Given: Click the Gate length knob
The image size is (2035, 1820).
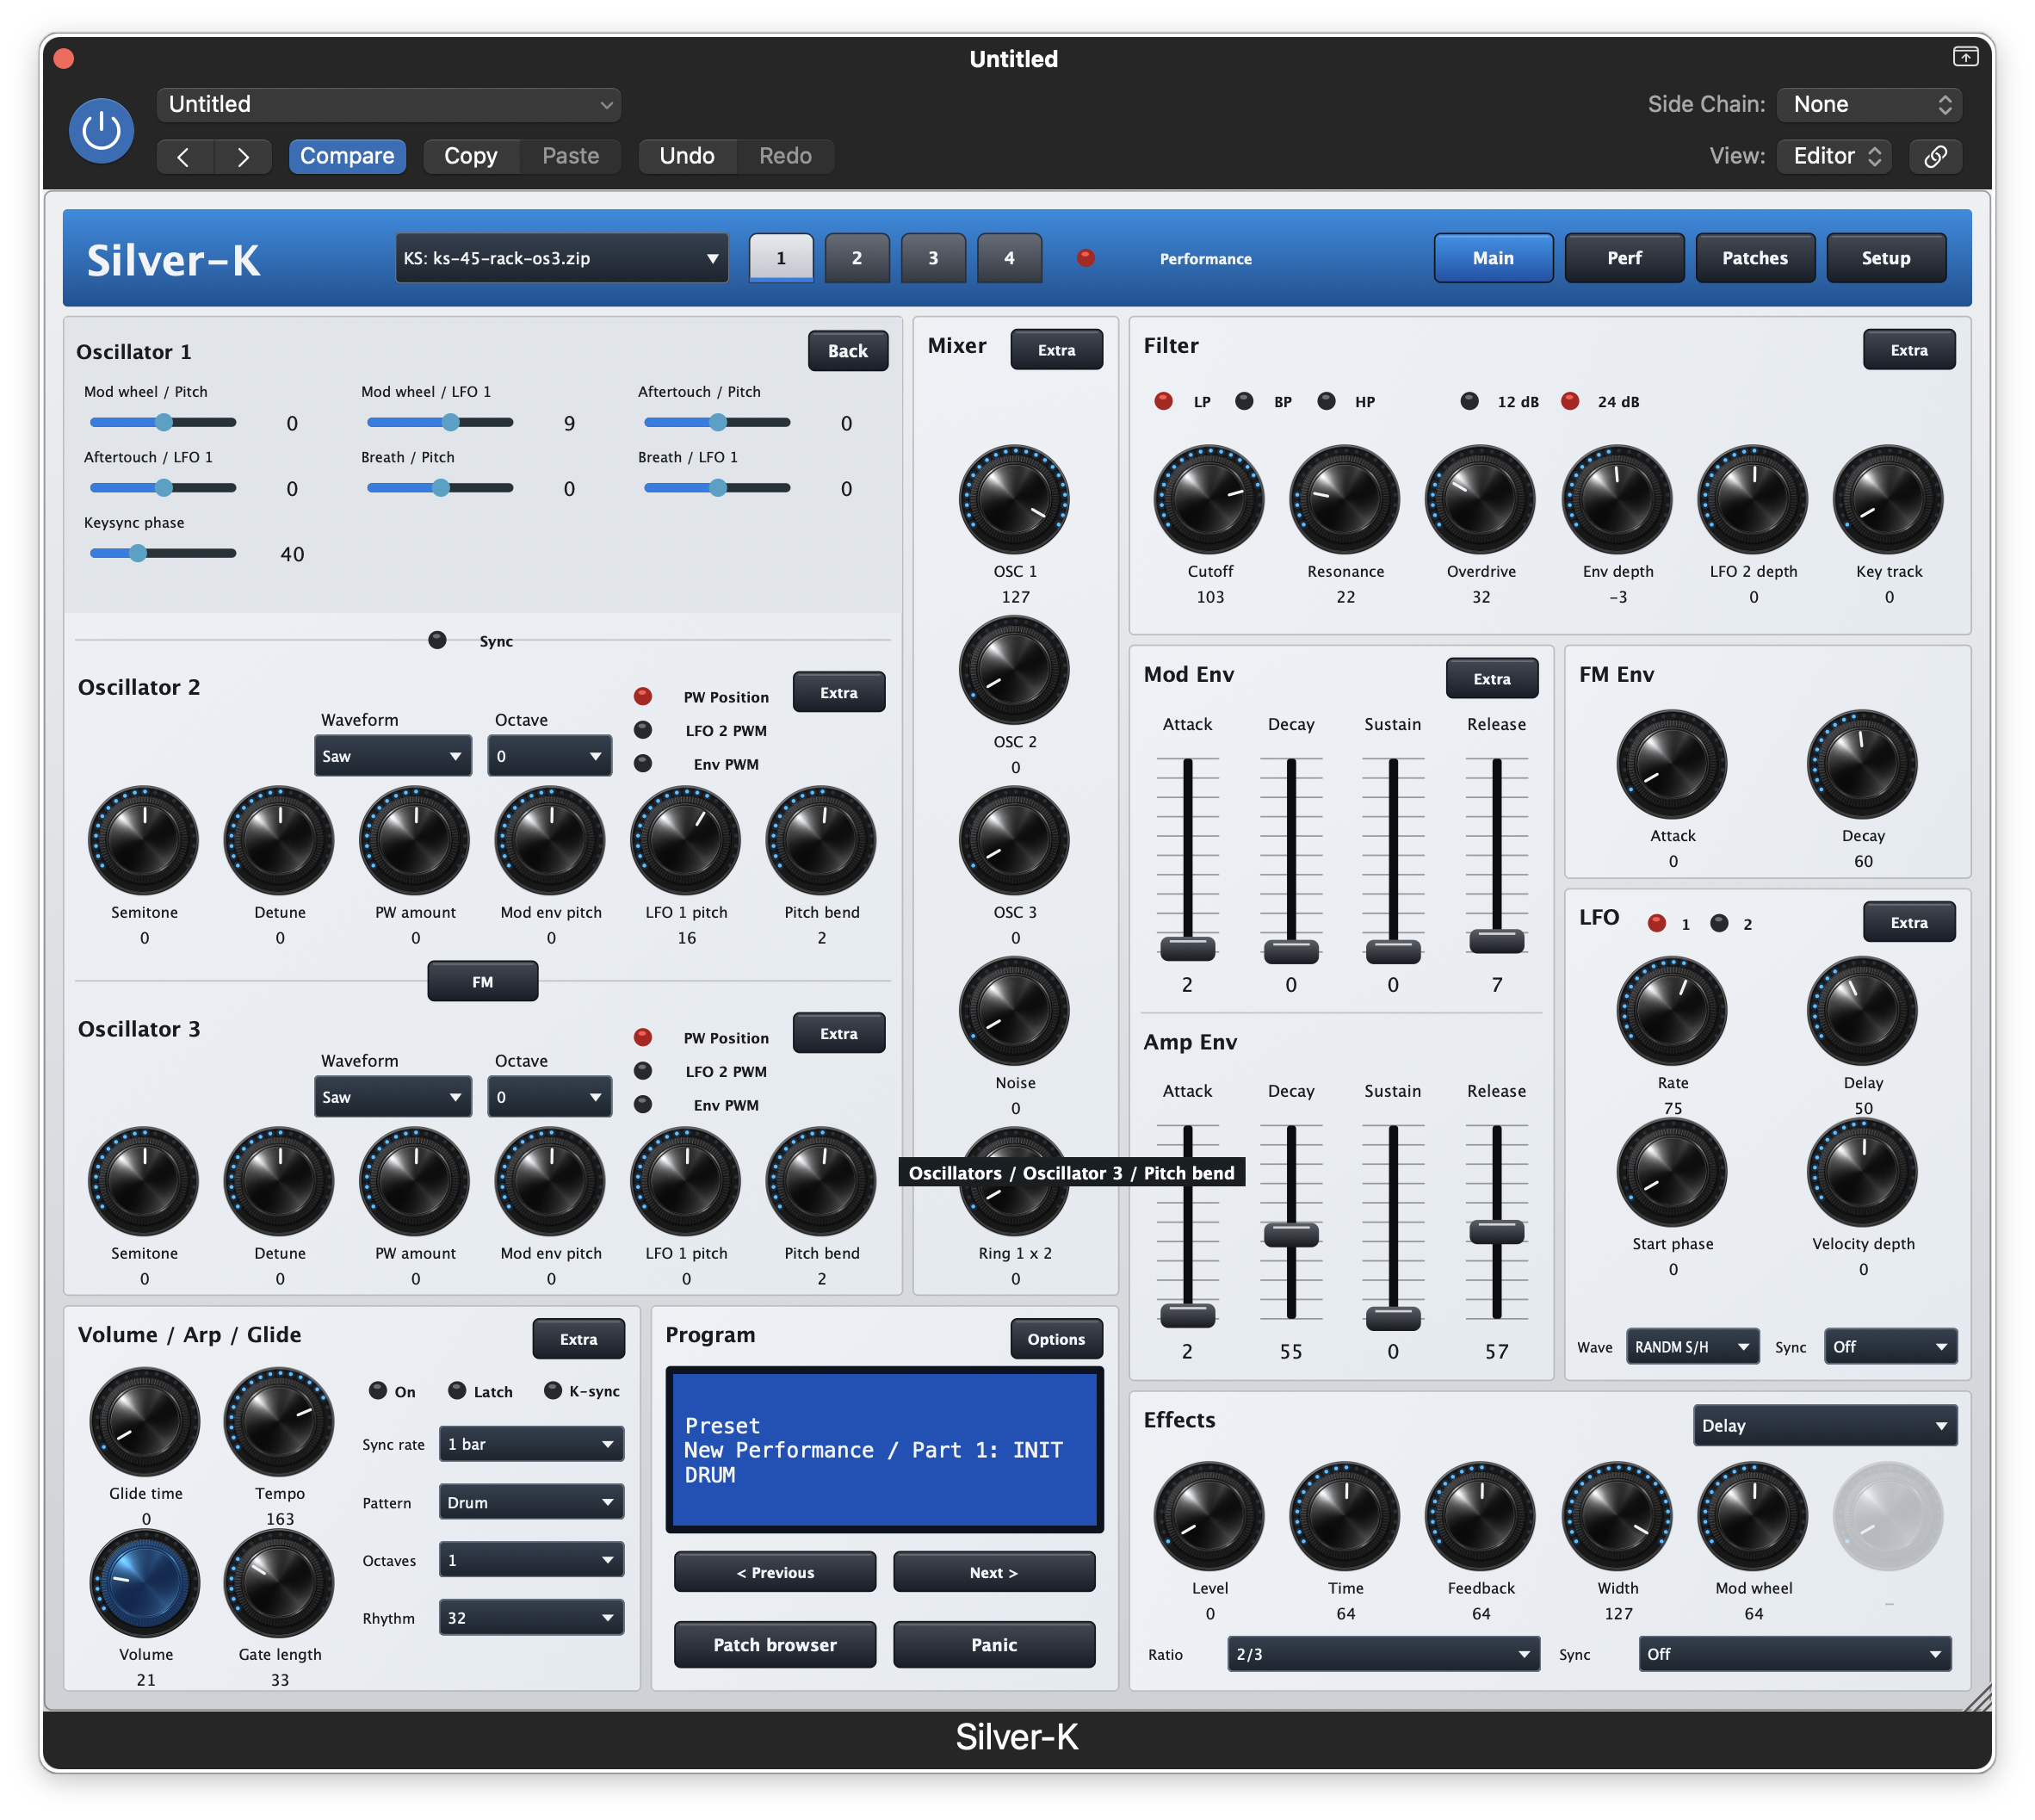Looking at the screenshot, I should click(x=279, y=1583).
